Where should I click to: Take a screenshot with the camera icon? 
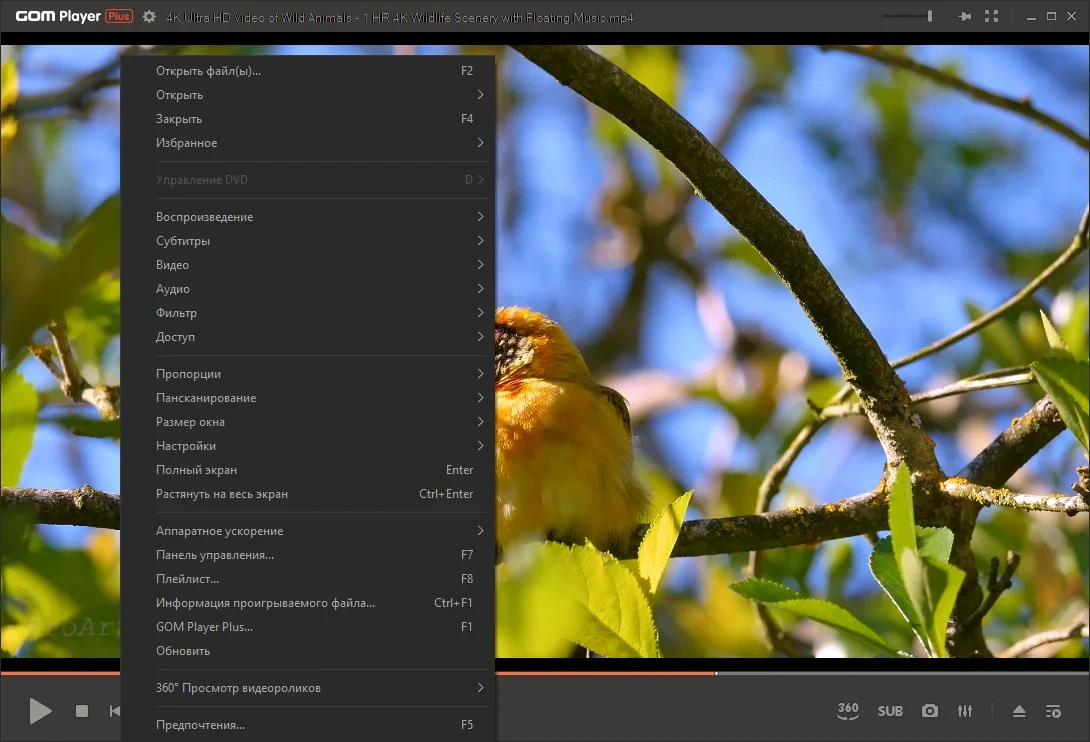pos(929,711)
